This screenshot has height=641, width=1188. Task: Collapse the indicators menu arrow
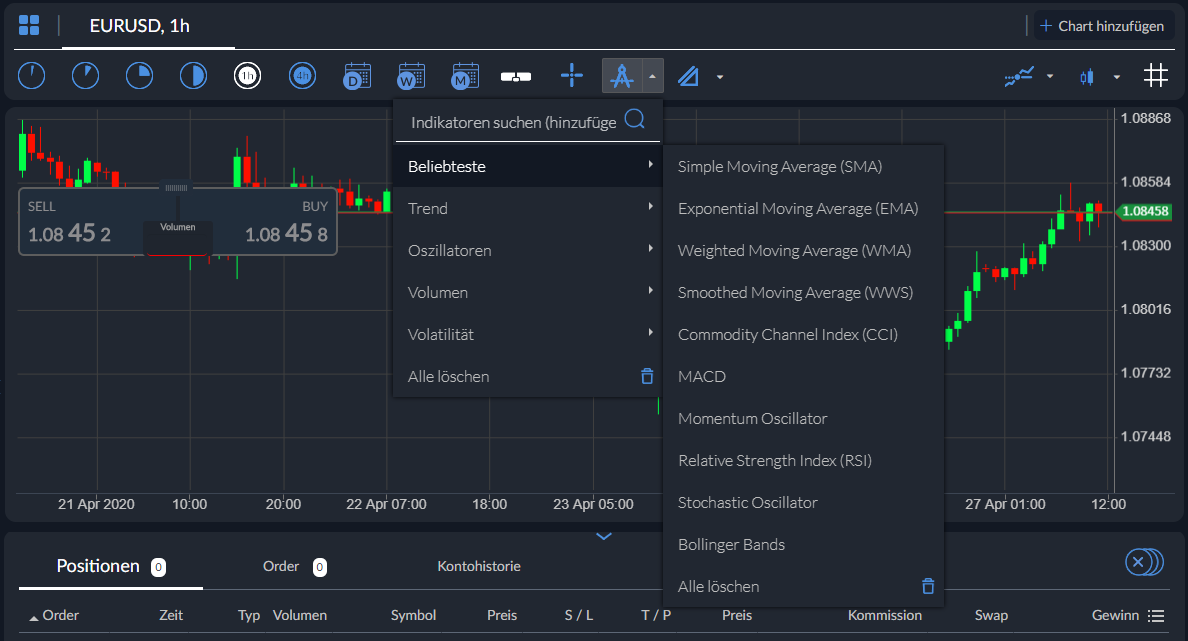[x=652, y=76]
